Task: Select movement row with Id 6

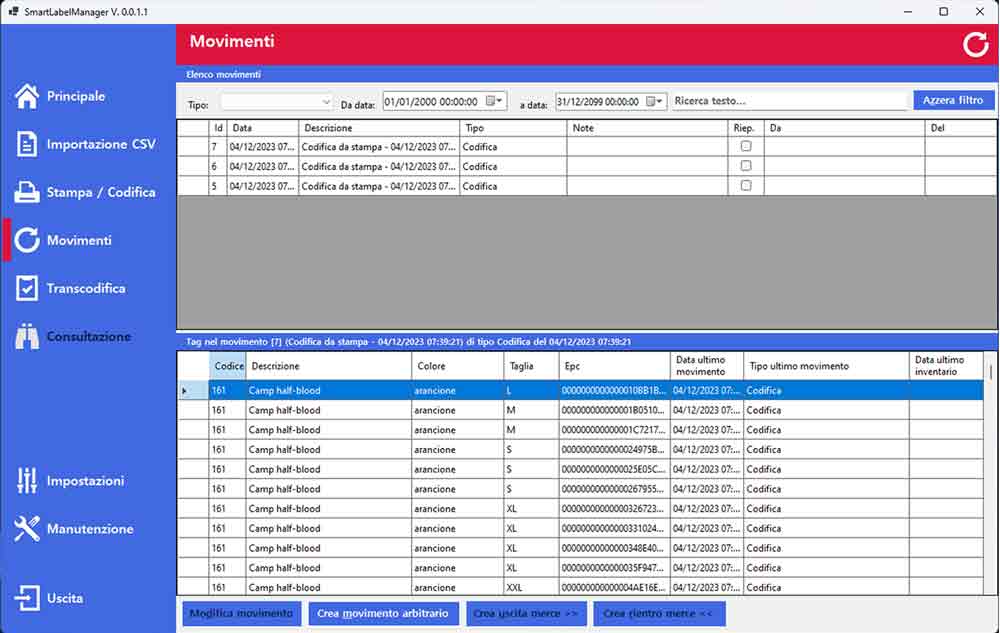Action: 587,166
